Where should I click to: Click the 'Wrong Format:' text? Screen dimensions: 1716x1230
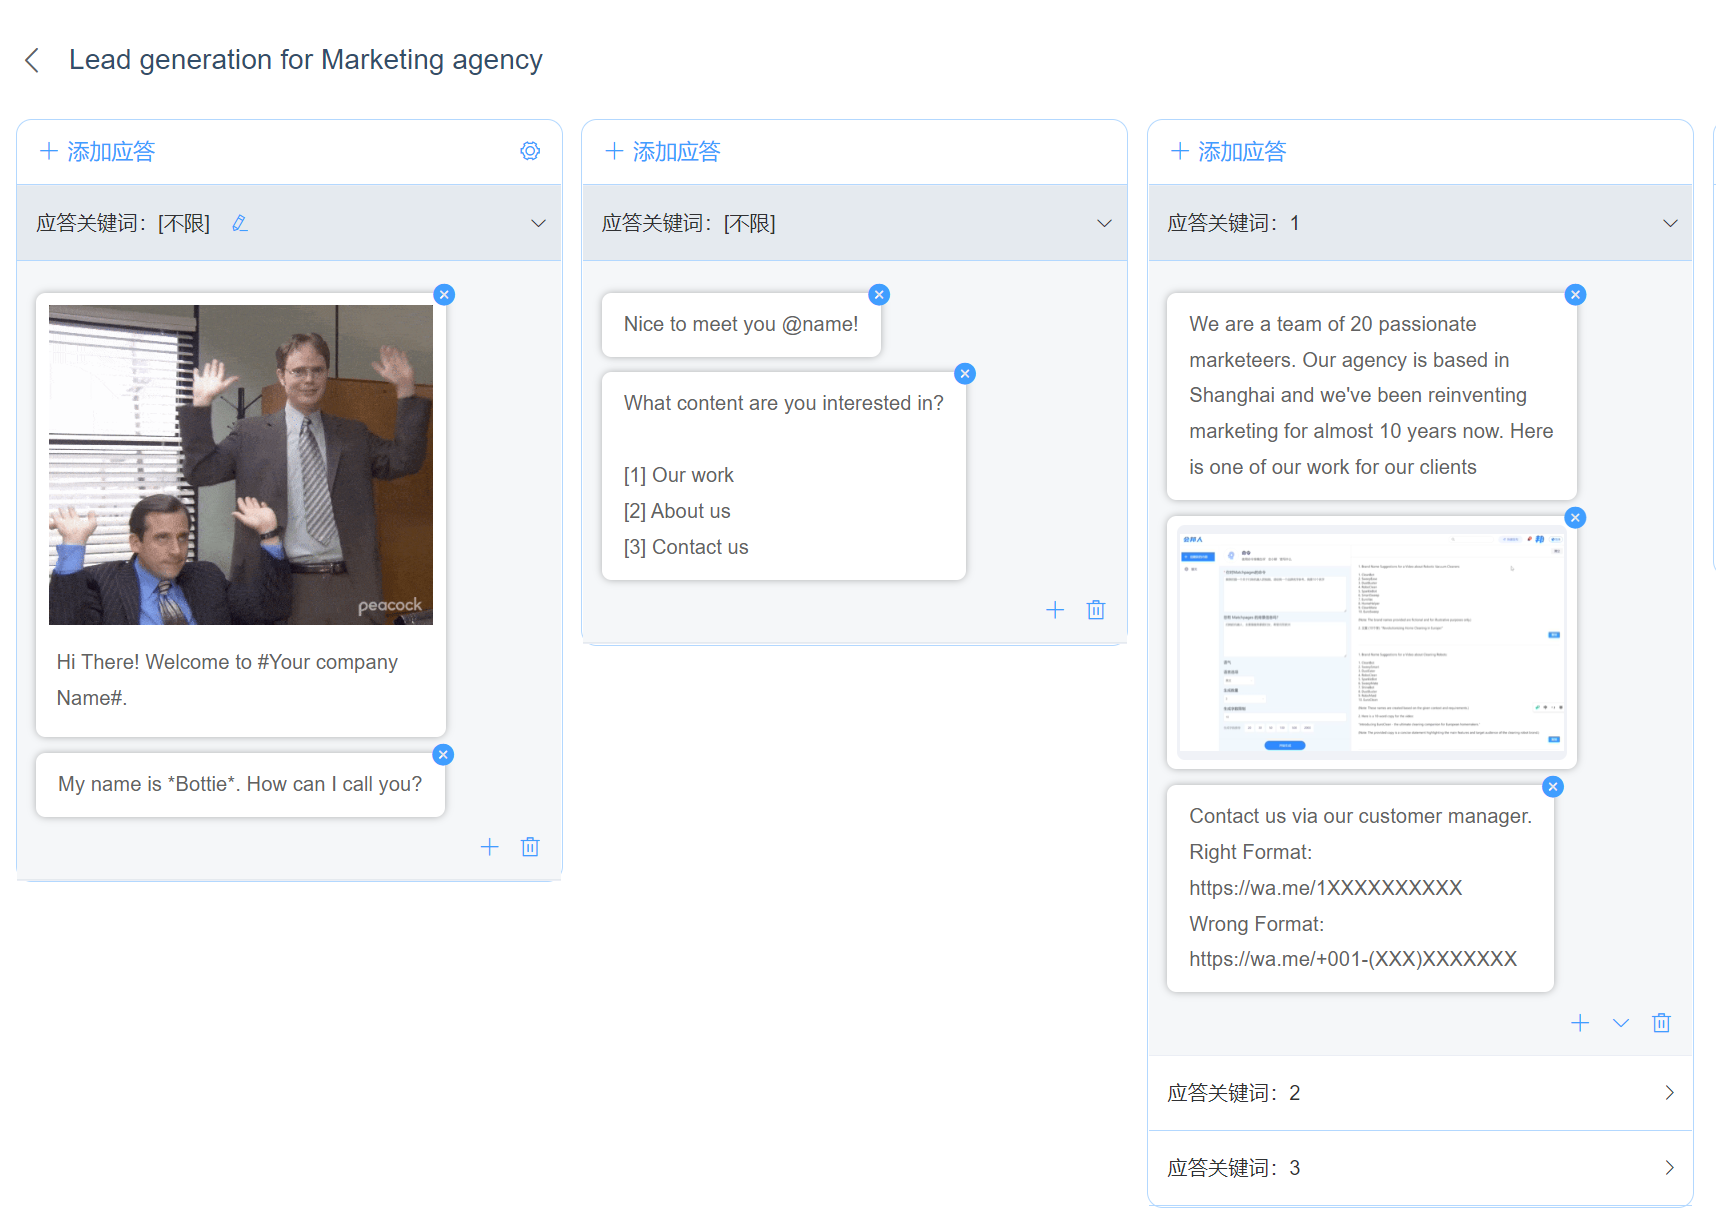(x=1257, y=924)
